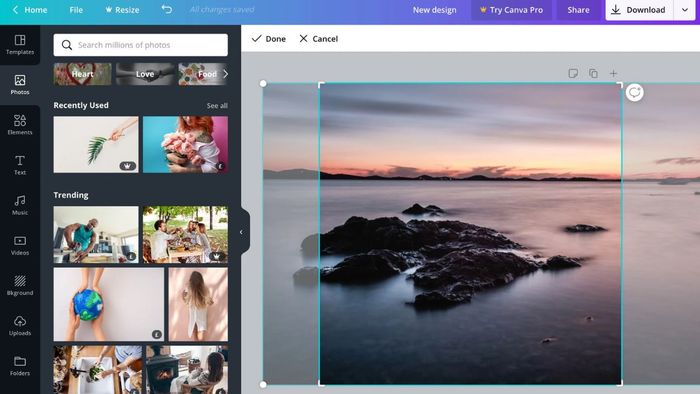The height and width of the screenshot is (394, 700).
Task: Expand the download options chevron
Action: 684,10
